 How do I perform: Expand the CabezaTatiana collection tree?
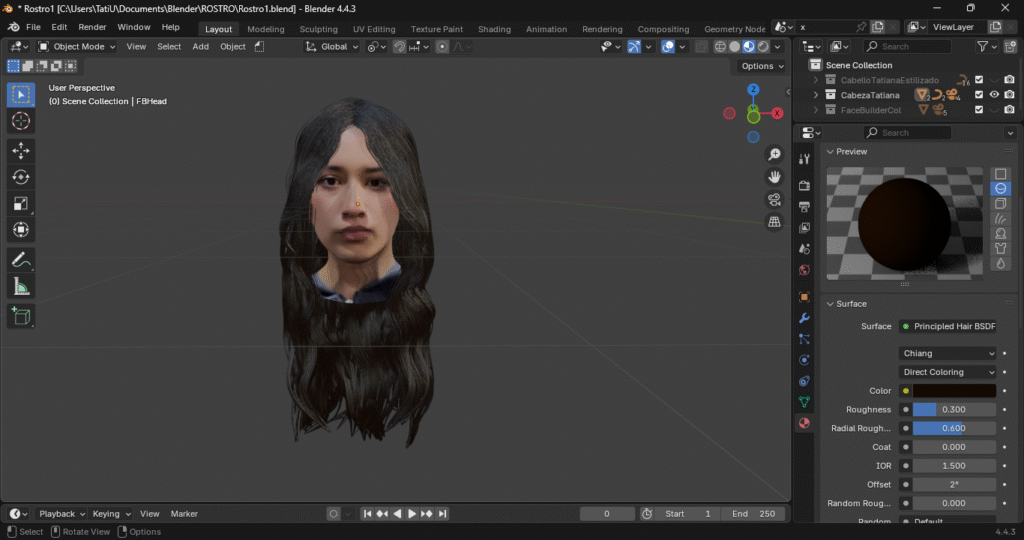(816, 95)
